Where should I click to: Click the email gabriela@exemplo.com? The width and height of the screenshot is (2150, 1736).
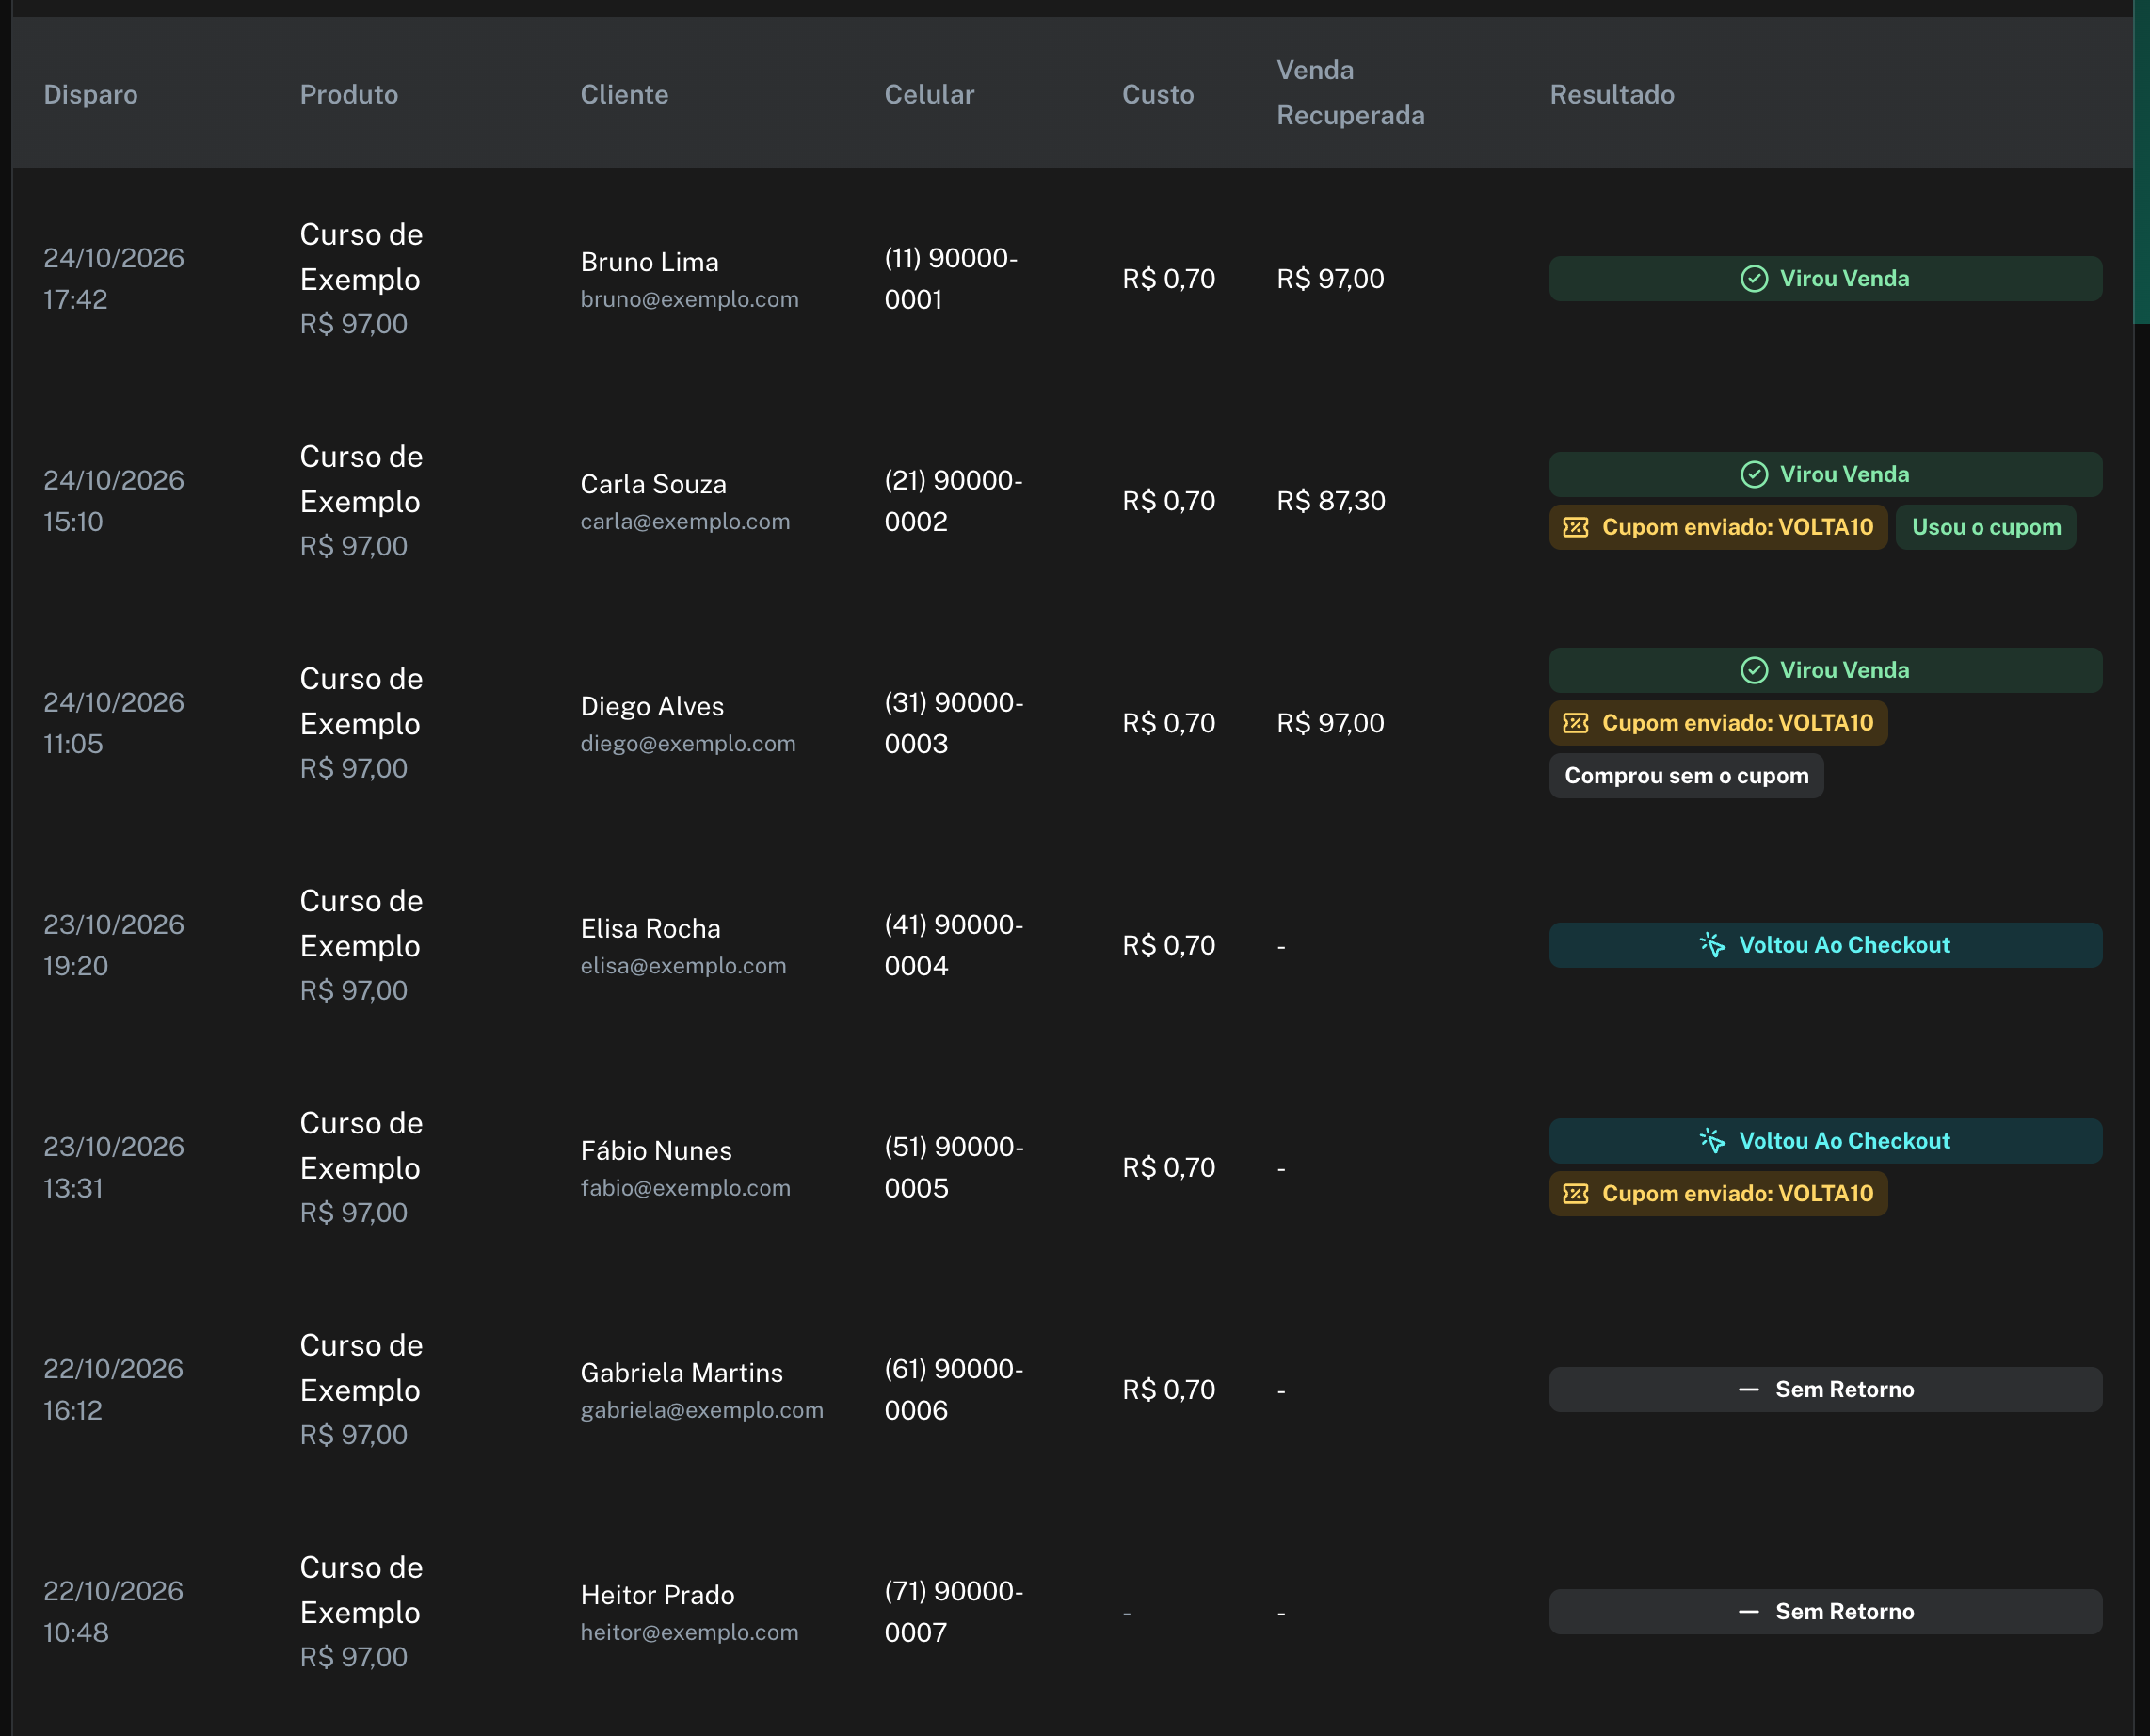[702, 1410]
